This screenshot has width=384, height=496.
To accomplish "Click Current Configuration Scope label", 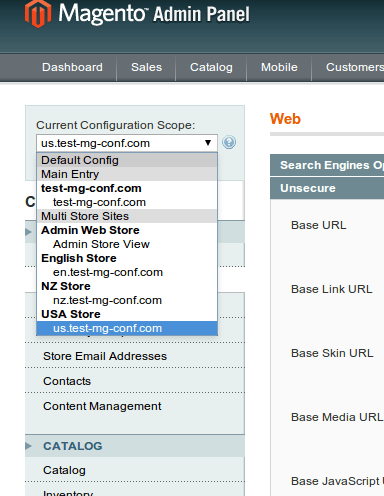I will pos(115,125).
